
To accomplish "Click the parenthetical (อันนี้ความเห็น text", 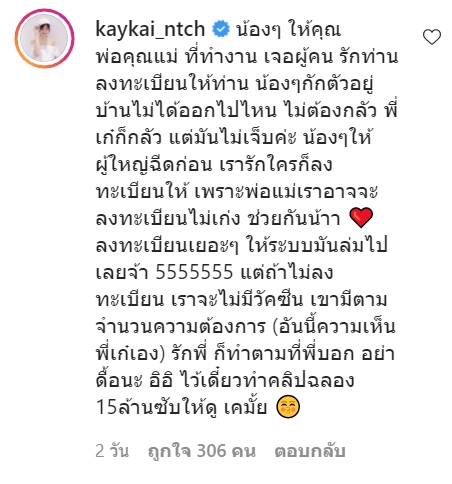I will click(334, 326).
